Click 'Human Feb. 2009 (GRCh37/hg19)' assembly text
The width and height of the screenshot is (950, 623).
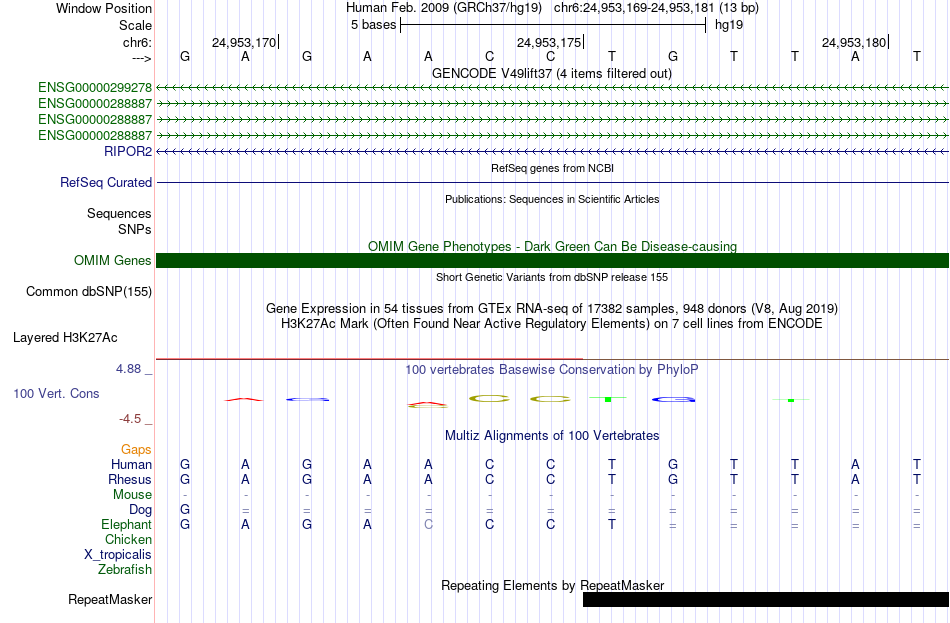tap(443, 8)
